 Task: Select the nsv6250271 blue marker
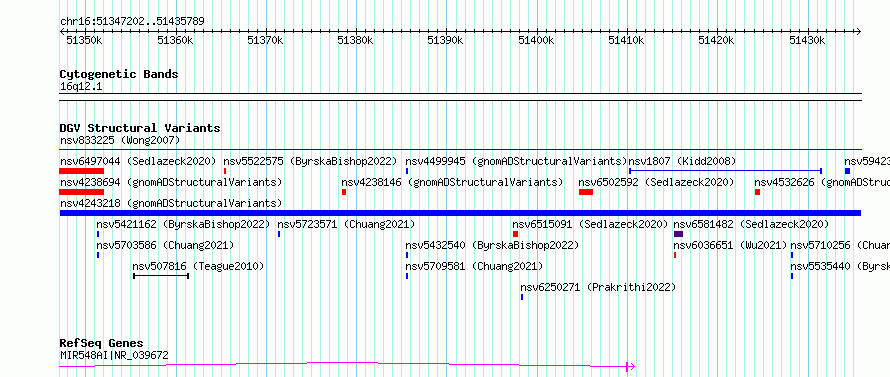click(522, 297)
